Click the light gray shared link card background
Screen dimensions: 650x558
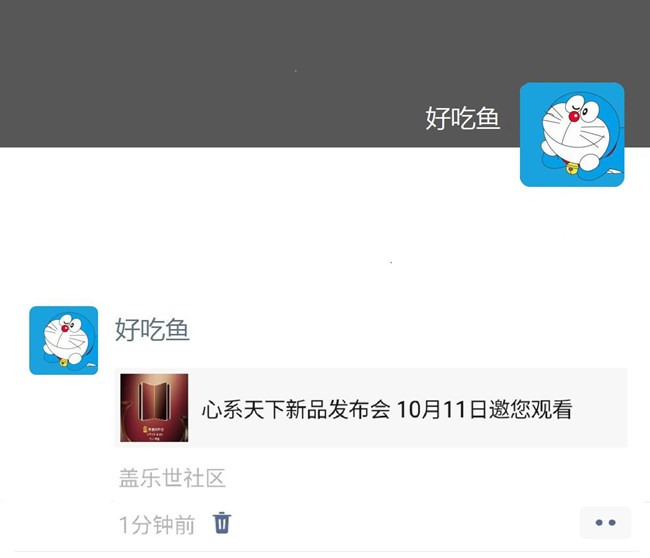click(x=371, y=408)
